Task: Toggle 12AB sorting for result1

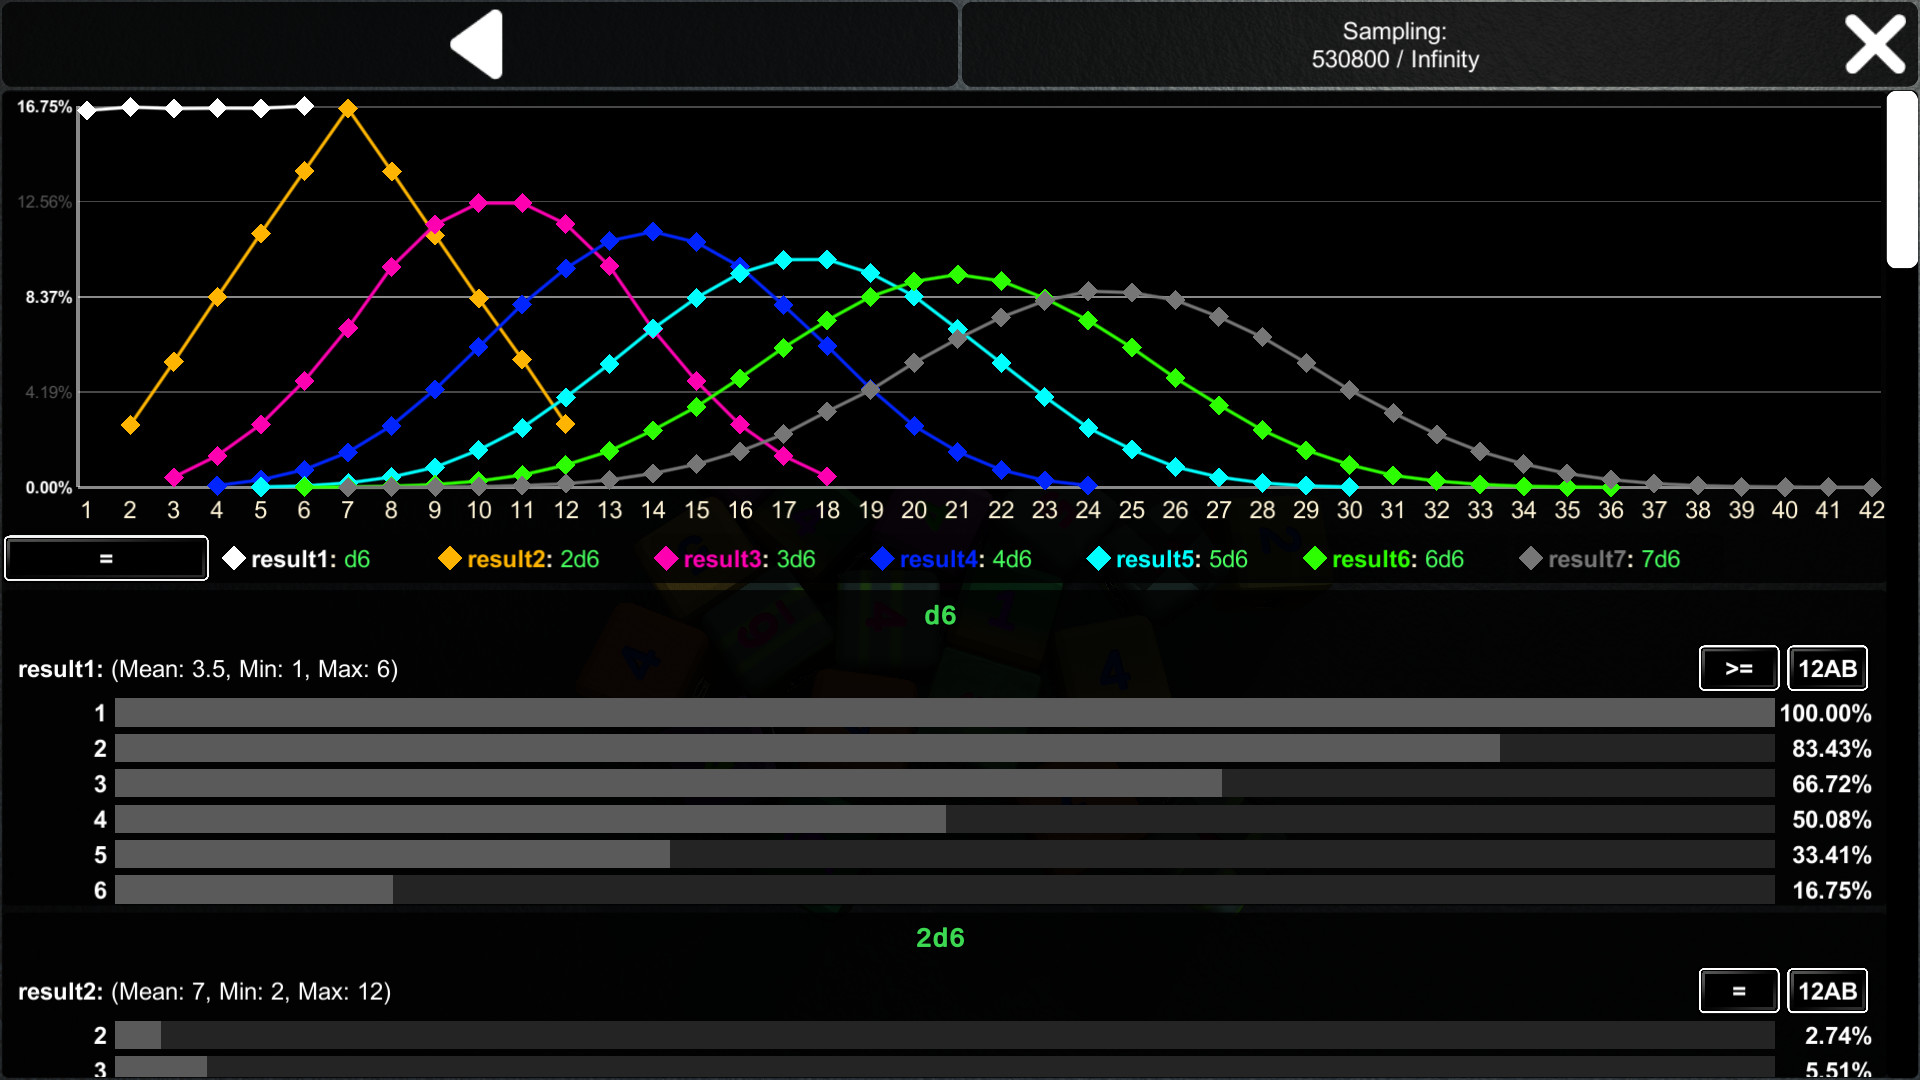Action: (1827, 668)
